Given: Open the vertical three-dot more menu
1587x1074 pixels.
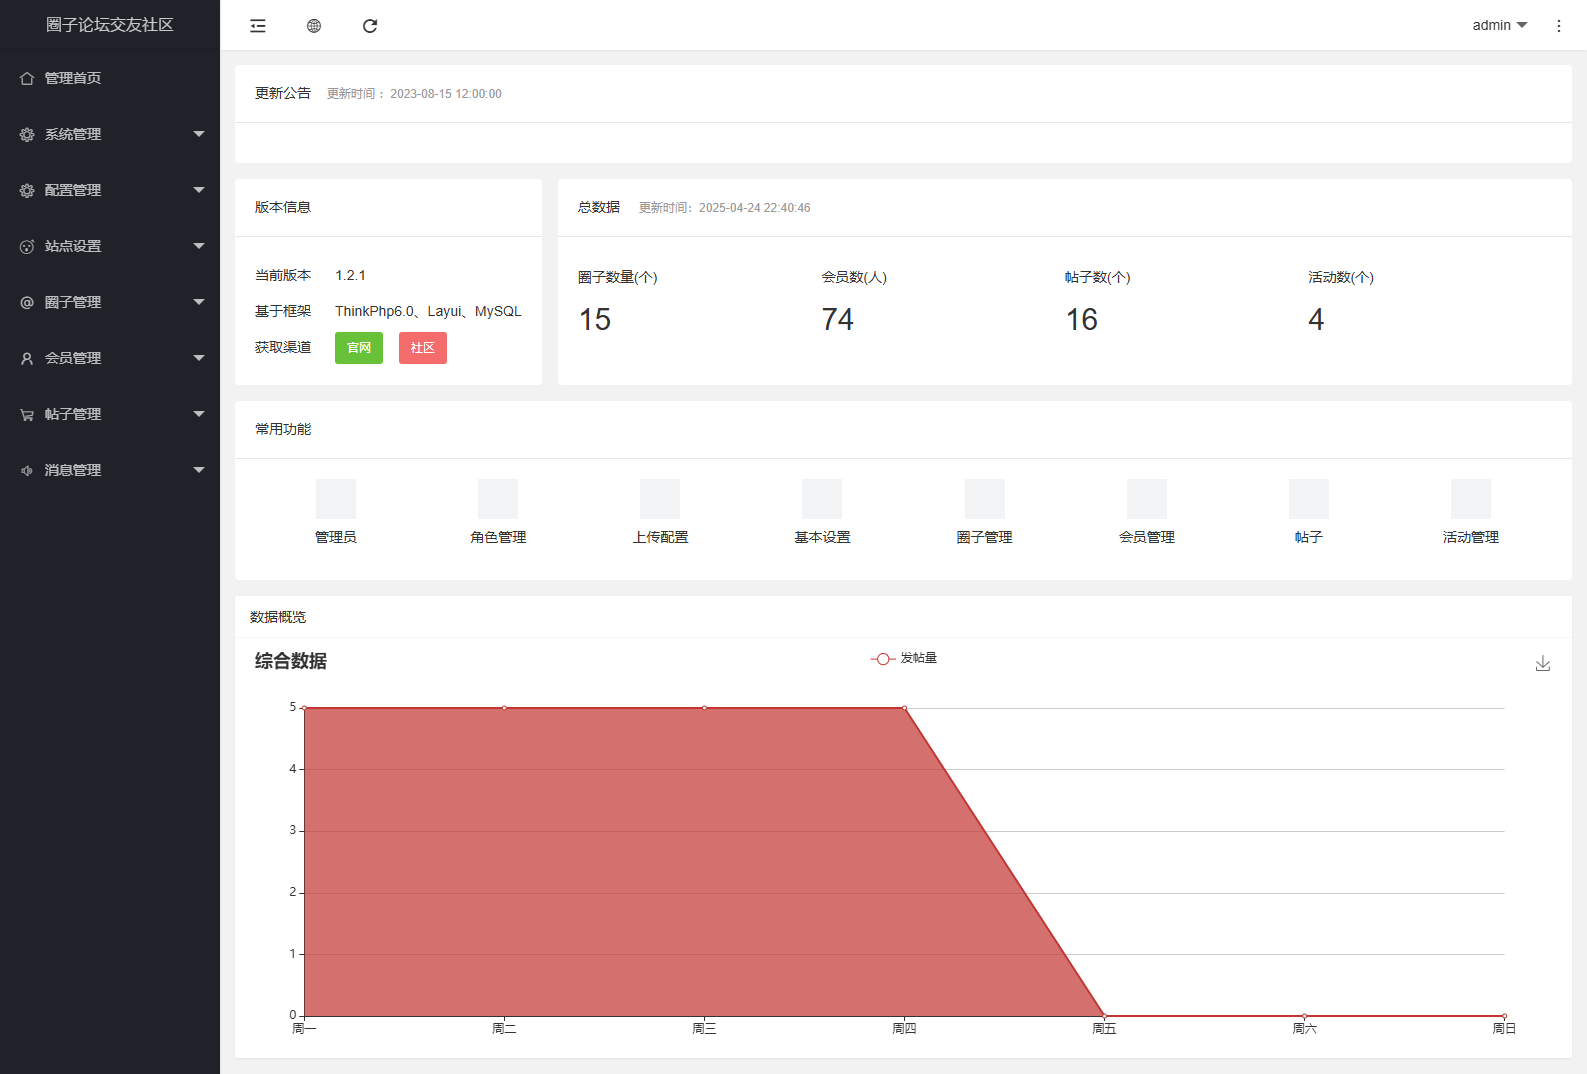Looking at the screenshot, I should [1558, 26].
